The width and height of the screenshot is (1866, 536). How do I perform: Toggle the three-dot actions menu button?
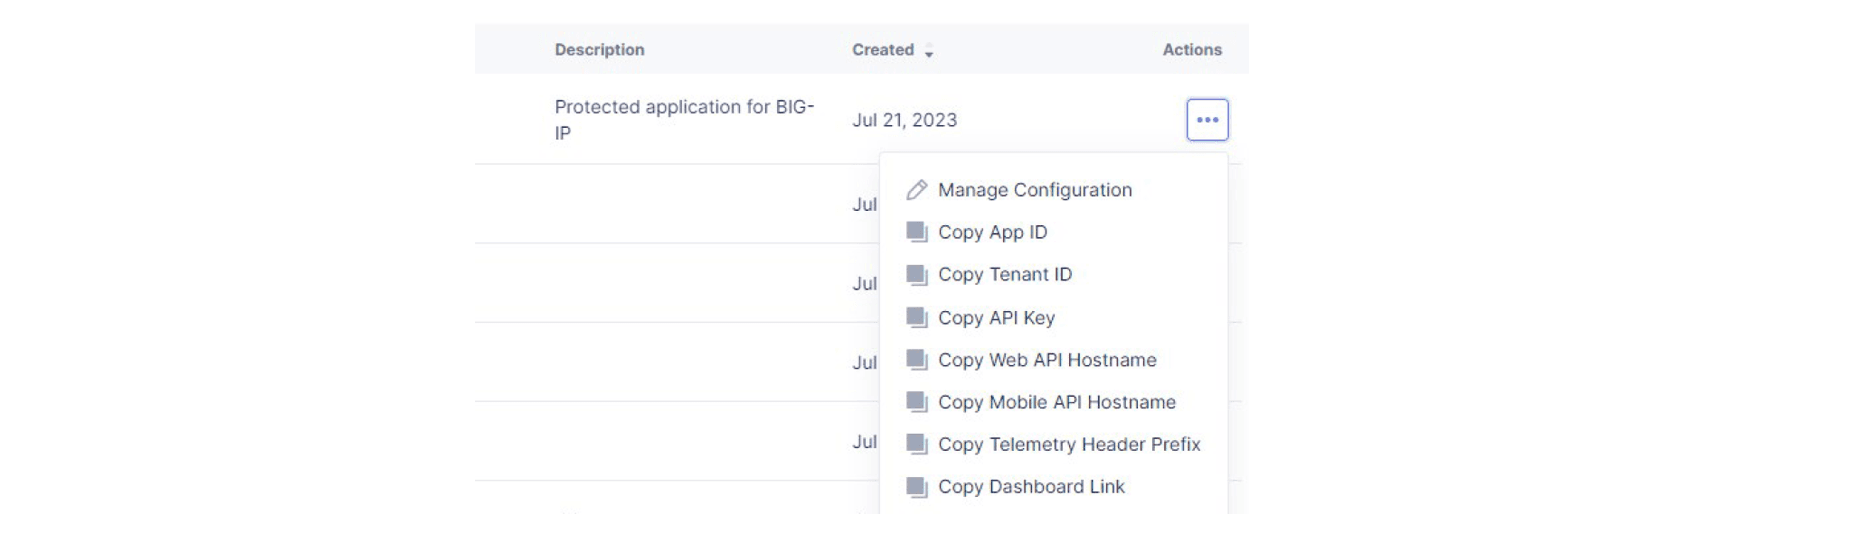point(1207,120)
